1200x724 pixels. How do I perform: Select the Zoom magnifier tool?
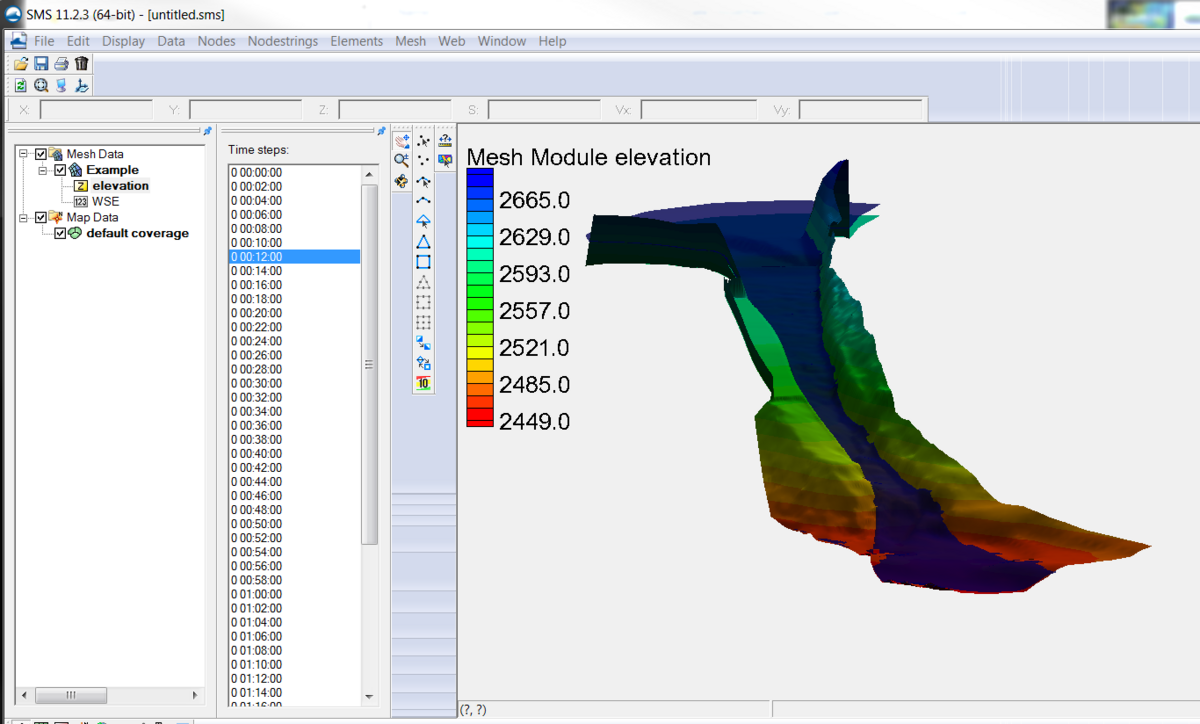coord(401,160)
